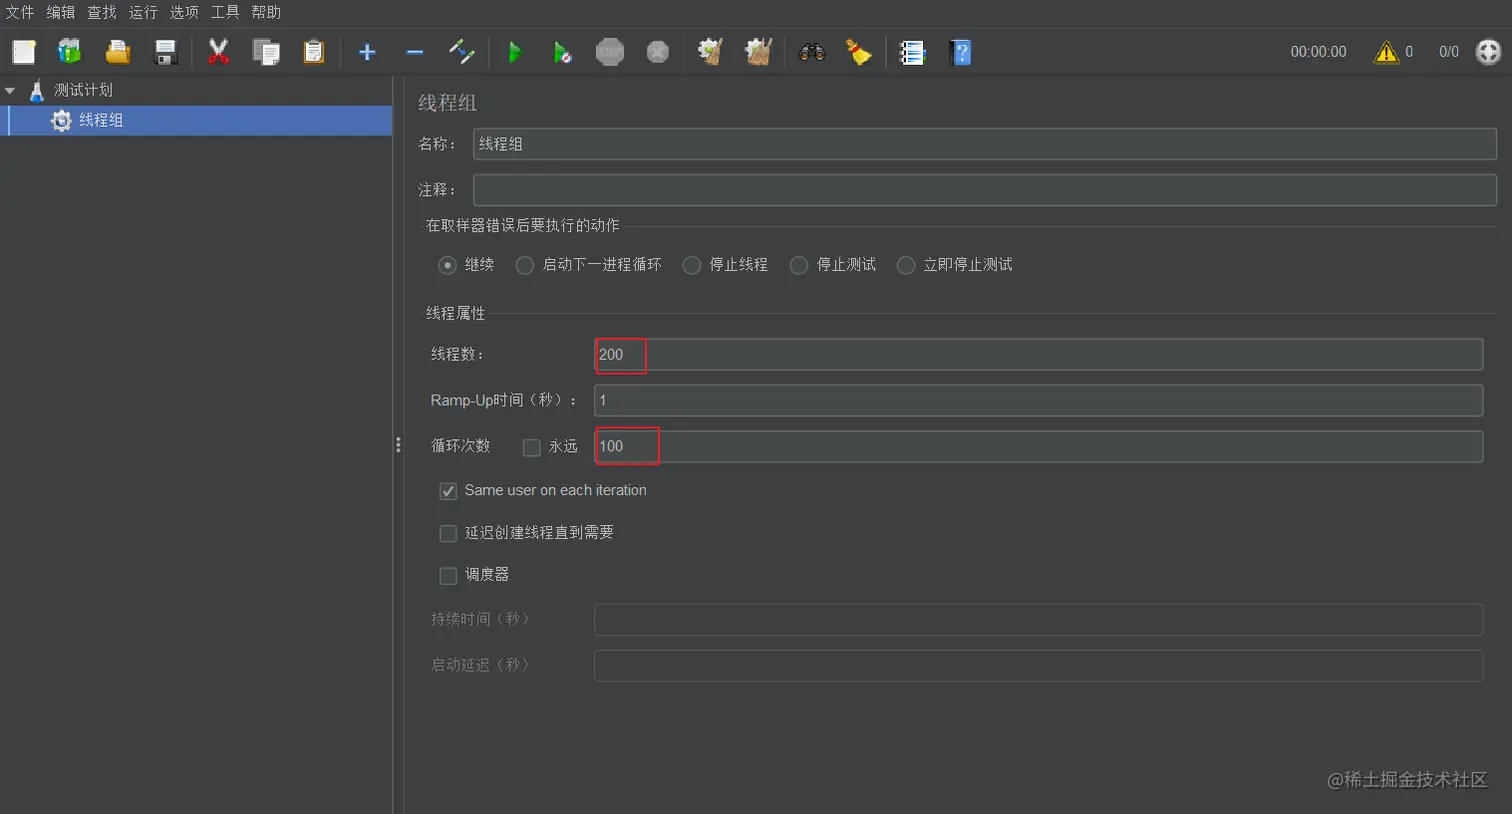
Task: Enable 延迟创建线程直到需要 checkbox
Action: tap(448, 533)
